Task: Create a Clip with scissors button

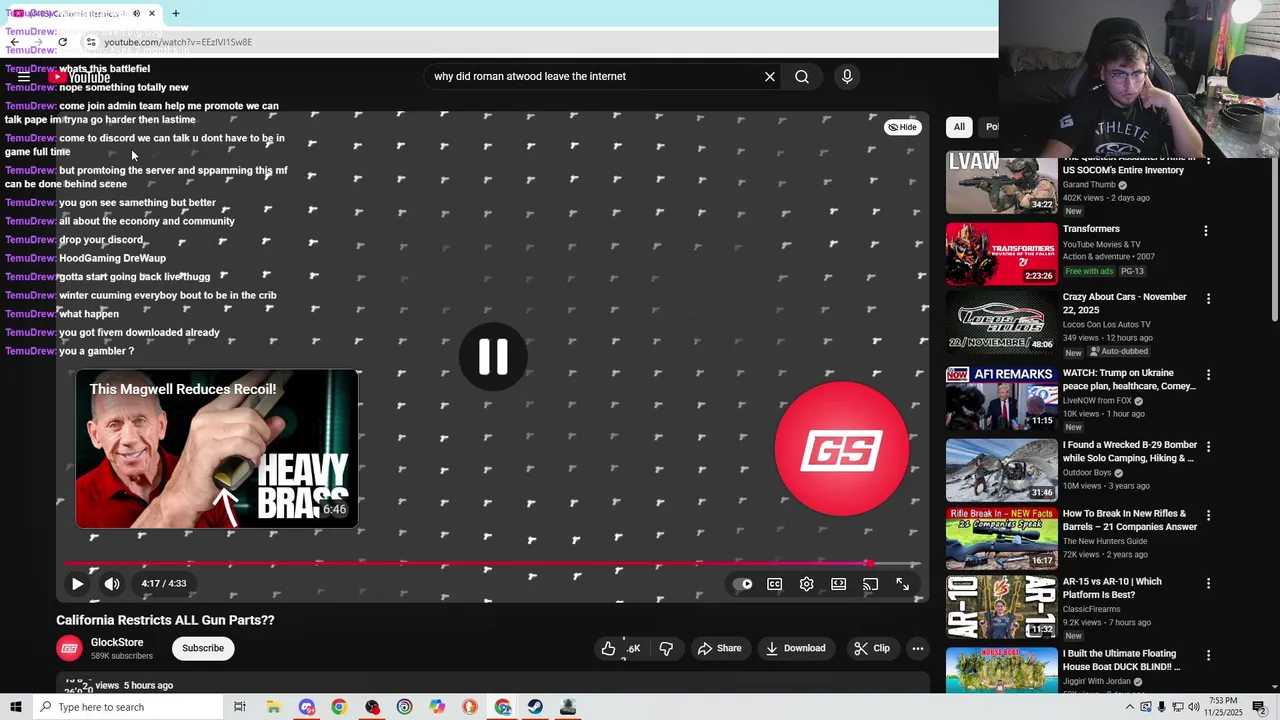Action: (x=872, y=648)
